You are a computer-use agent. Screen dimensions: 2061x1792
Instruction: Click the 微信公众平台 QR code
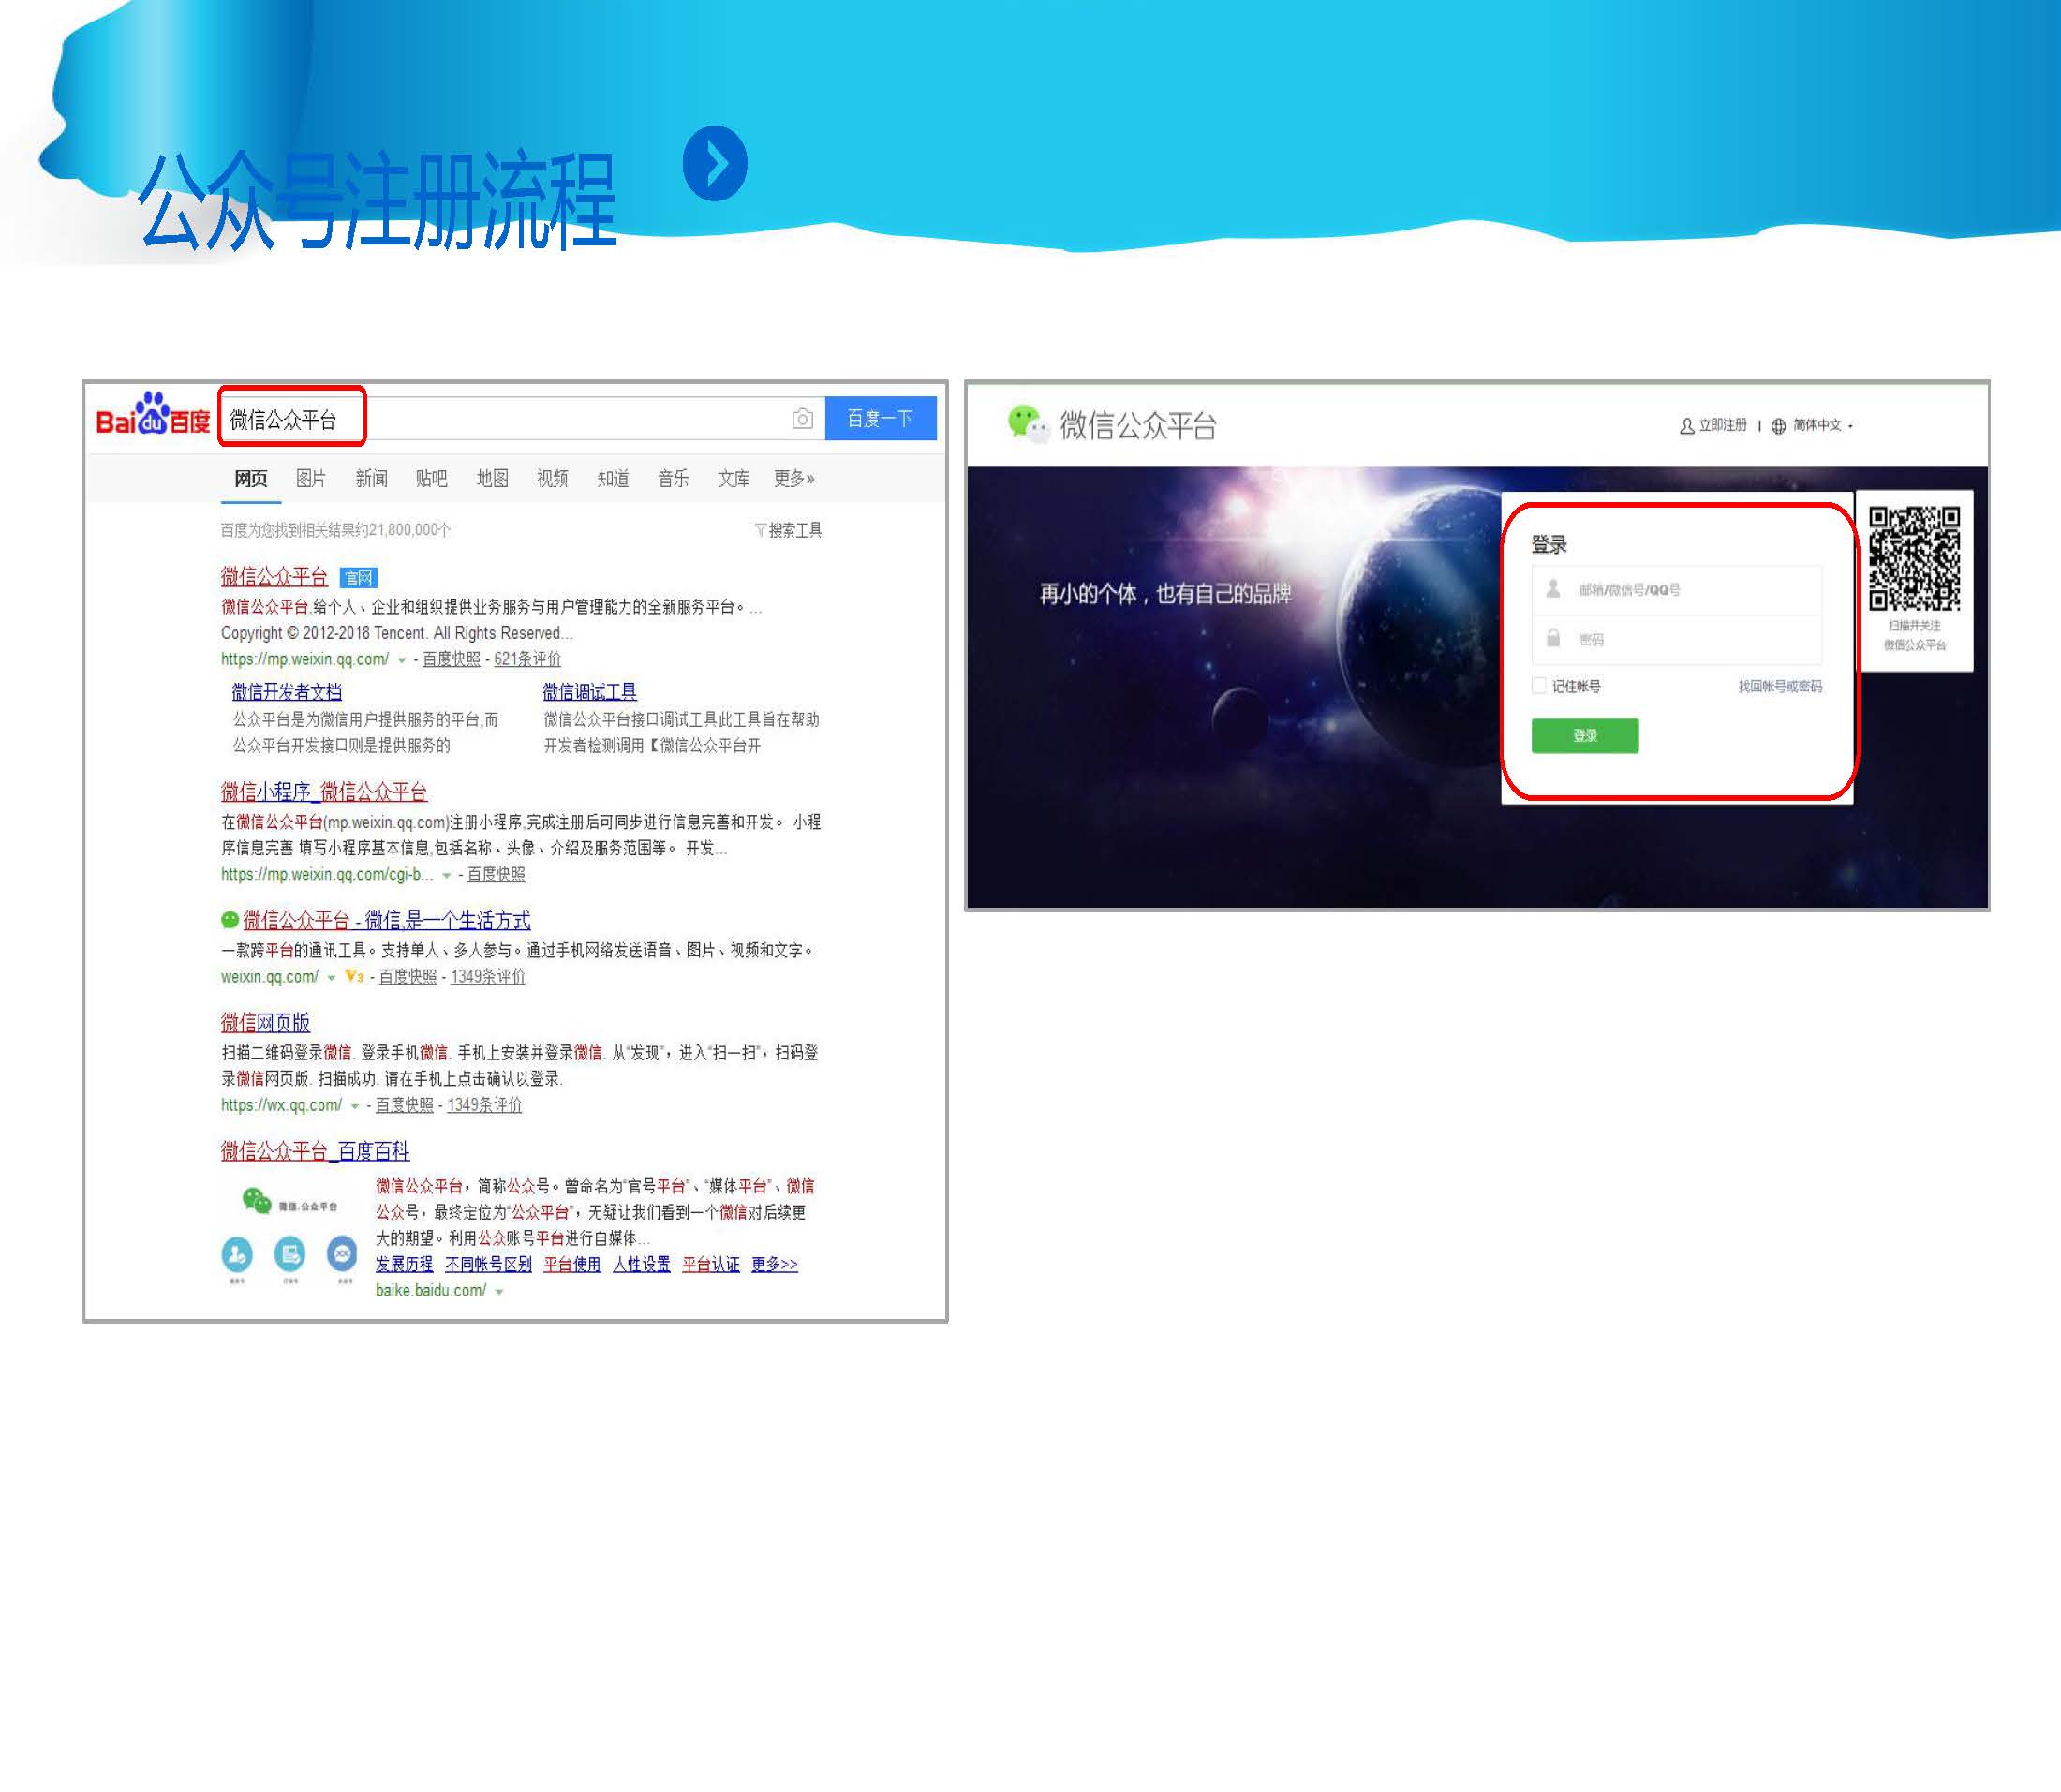(1914, 558)
